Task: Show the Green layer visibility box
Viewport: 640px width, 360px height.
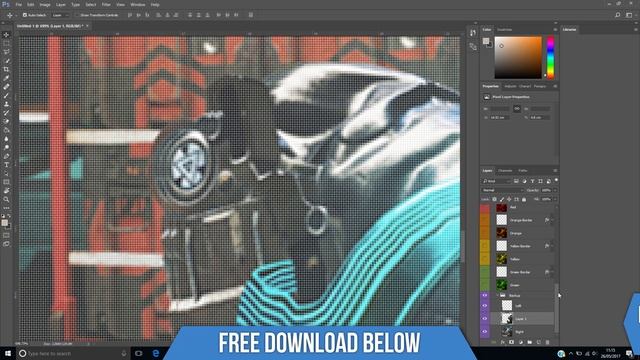Action: pos(484,284)
